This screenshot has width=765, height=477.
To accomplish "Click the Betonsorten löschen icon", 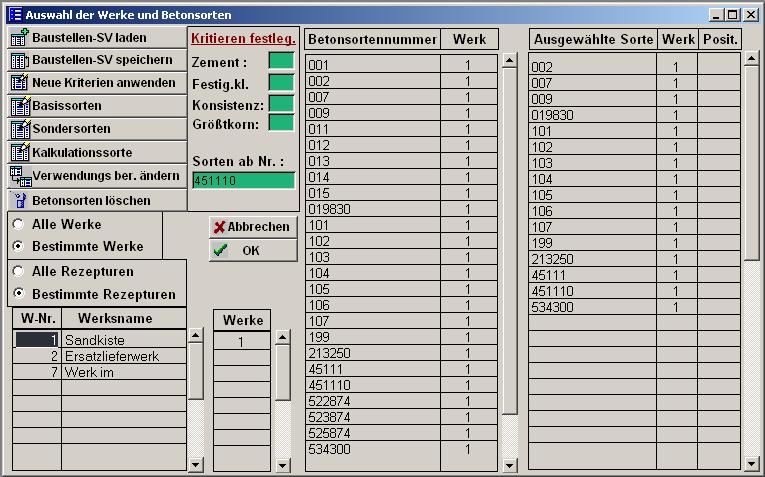I will [20, 200].
